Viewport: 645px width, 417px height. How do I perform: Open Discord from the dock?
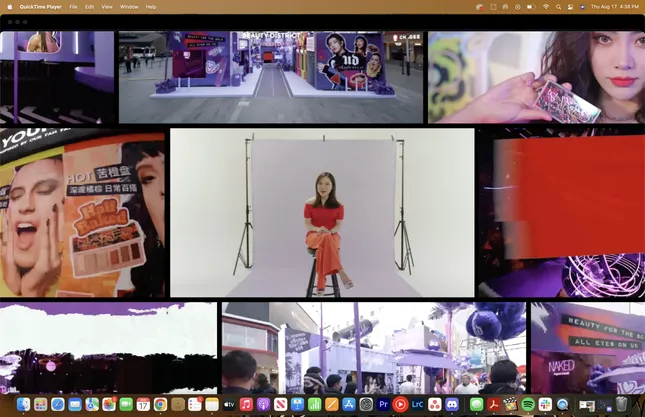[x=451, y=404]
